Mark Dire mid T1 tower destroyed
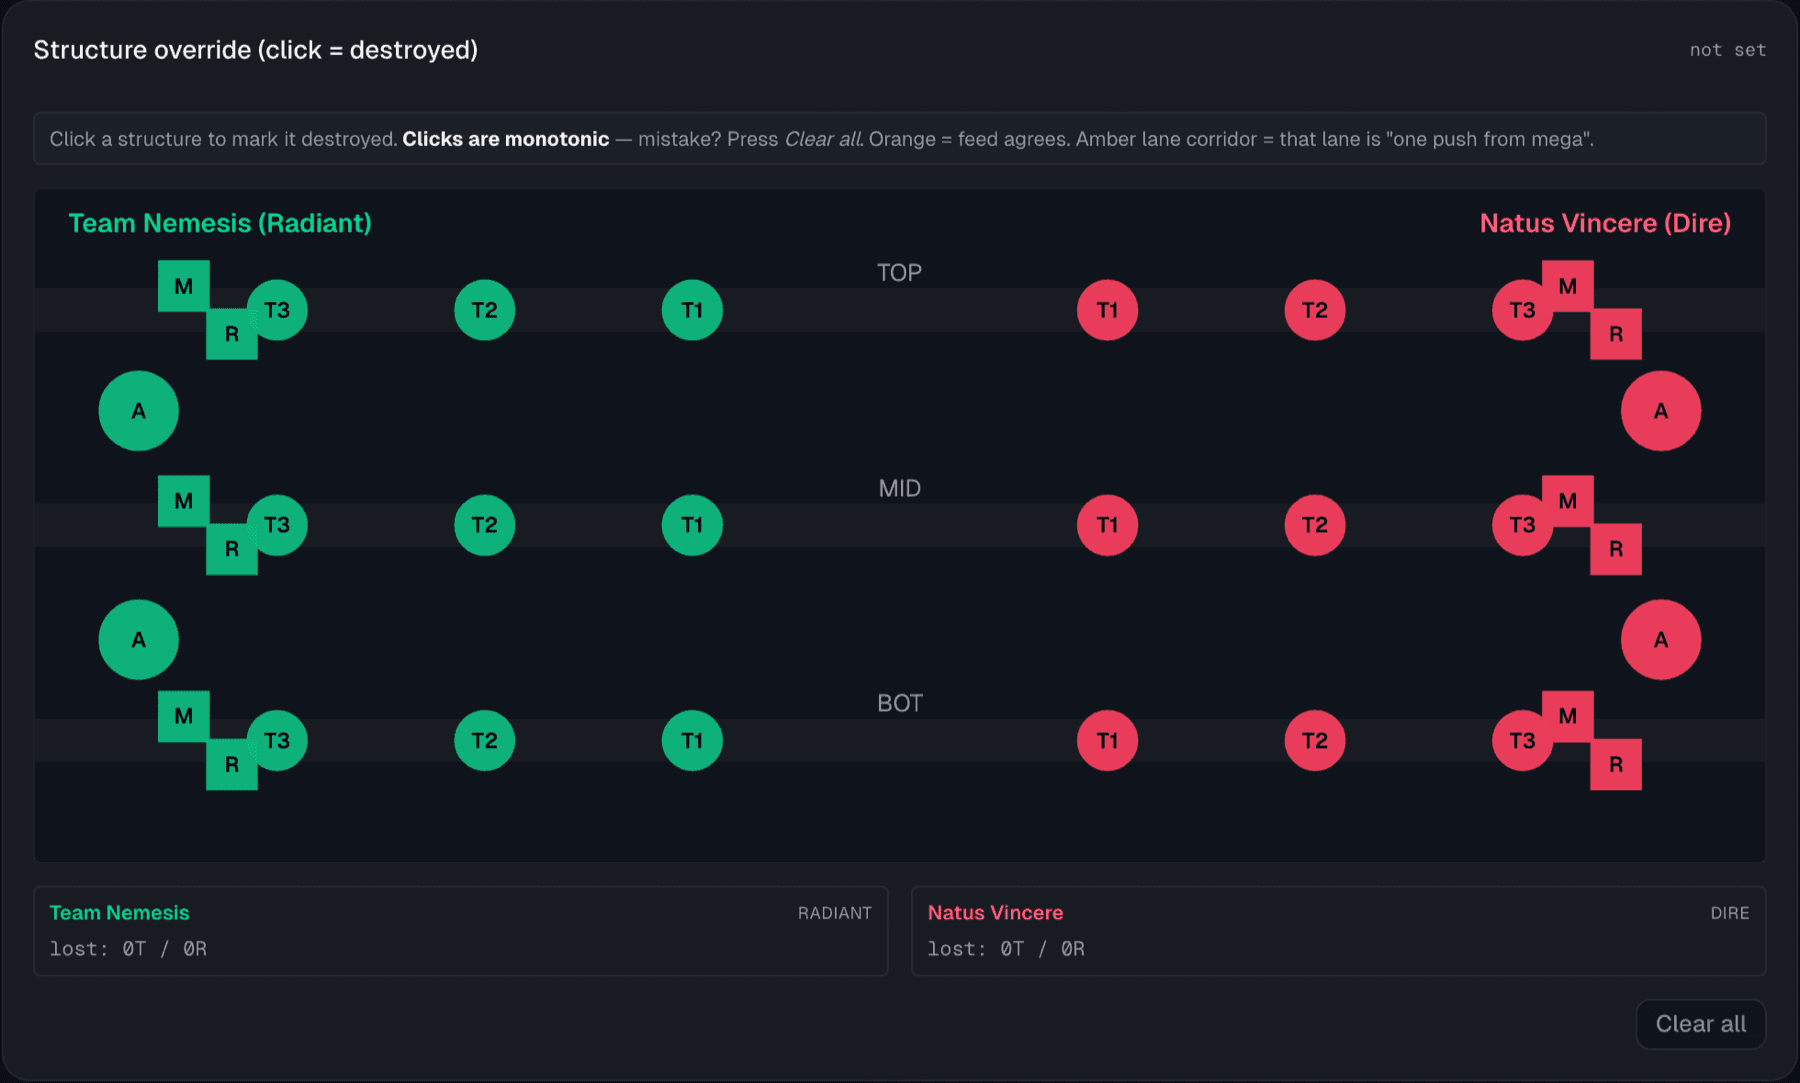The image size is (1800, 1083). click(x=1107, y=525)
